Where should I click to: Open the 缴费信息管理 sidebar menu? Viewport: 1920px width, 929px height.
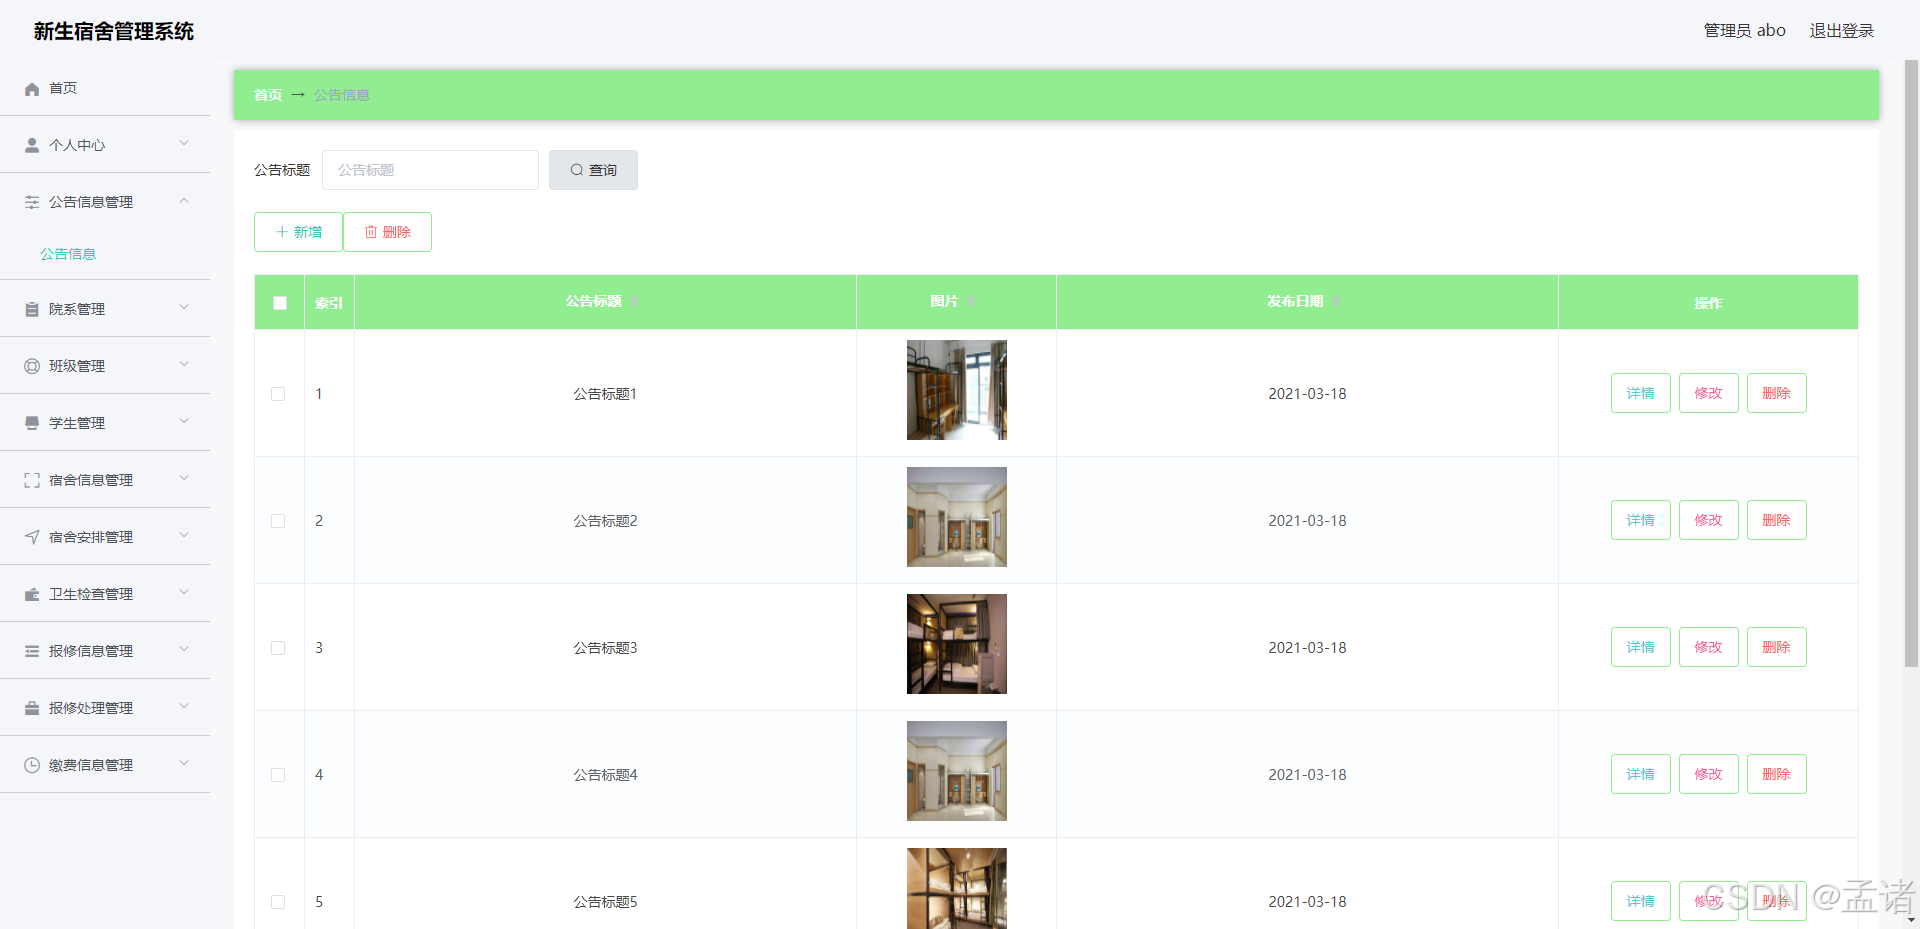pos(105,765)
